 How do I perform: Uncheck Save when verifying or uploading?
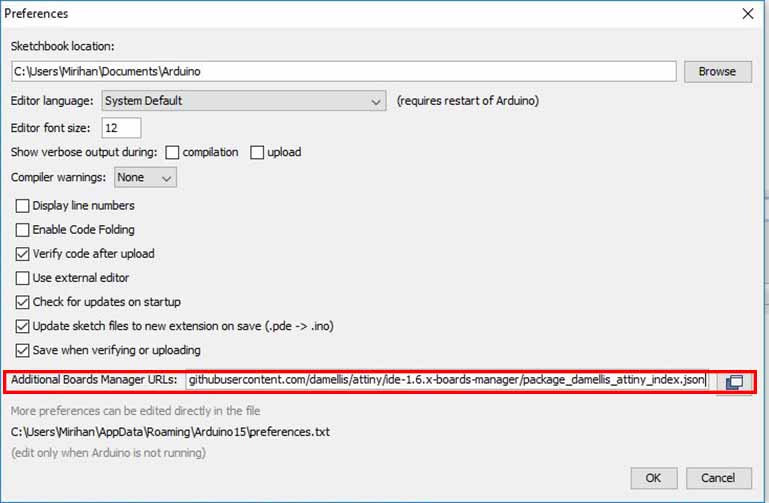click(23, 351)
